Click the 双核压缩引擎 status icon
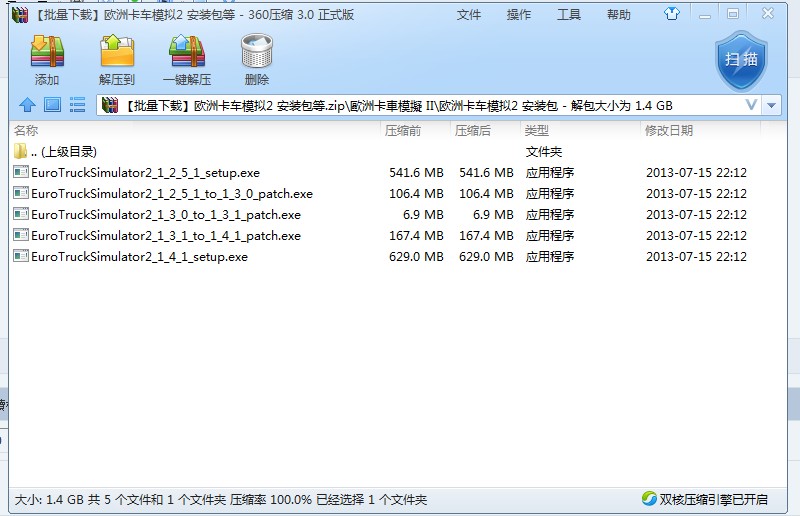This screenshot has height=516, width=800. click(x=649, y=499)
